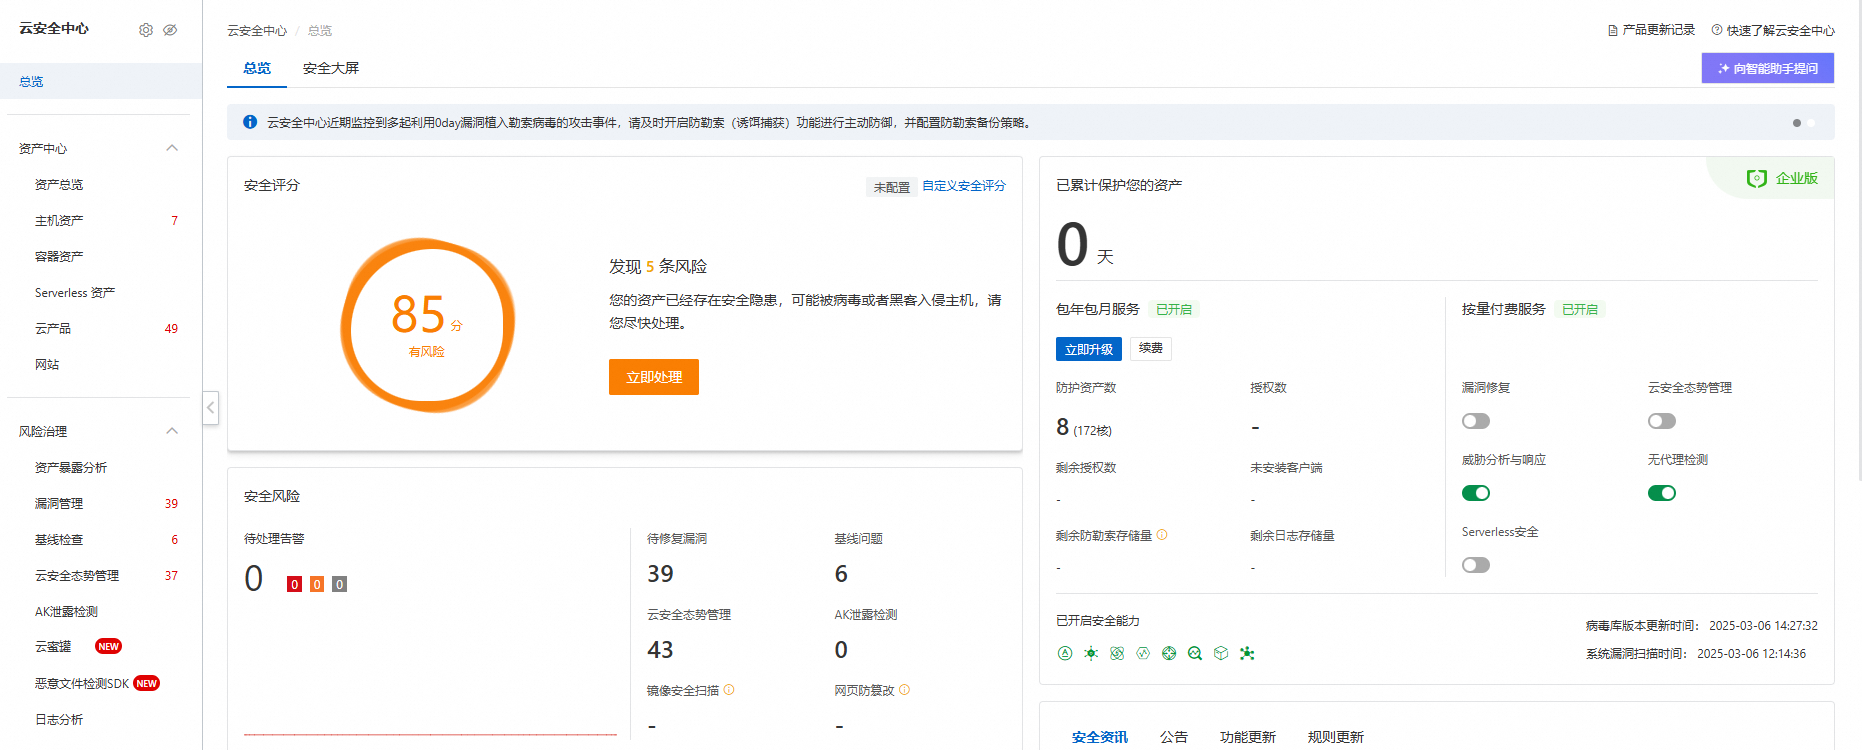Click the hexagon pulse capability icon
The height and width of the screenshot is (750, 1862).
tap(1143, 653)
